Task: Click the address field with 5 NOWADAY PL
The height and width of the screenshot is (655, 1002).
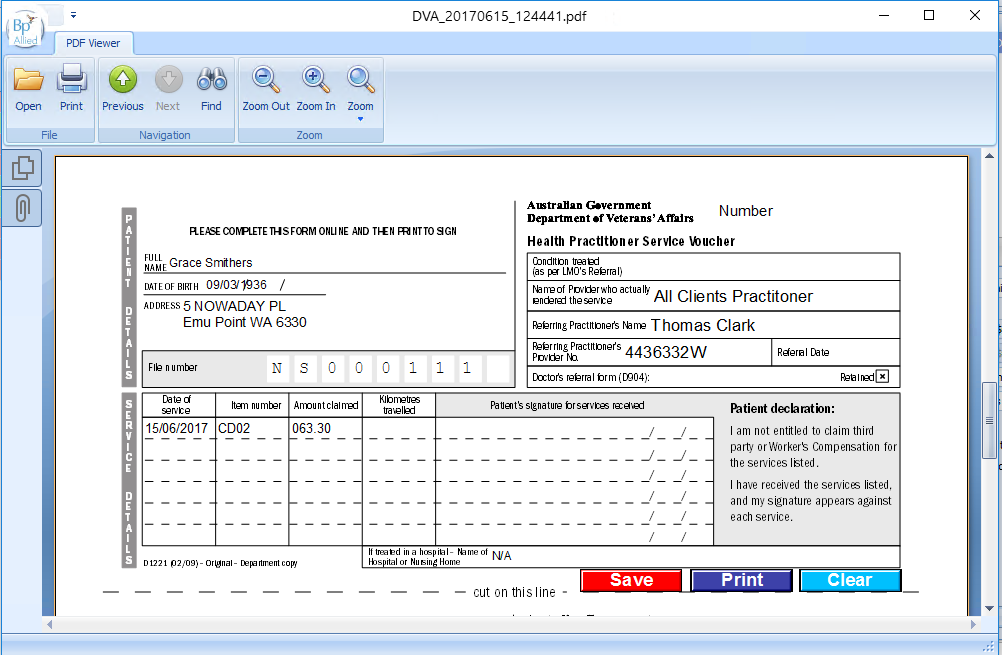Action: pyautogui.click(x=347, y=314)
